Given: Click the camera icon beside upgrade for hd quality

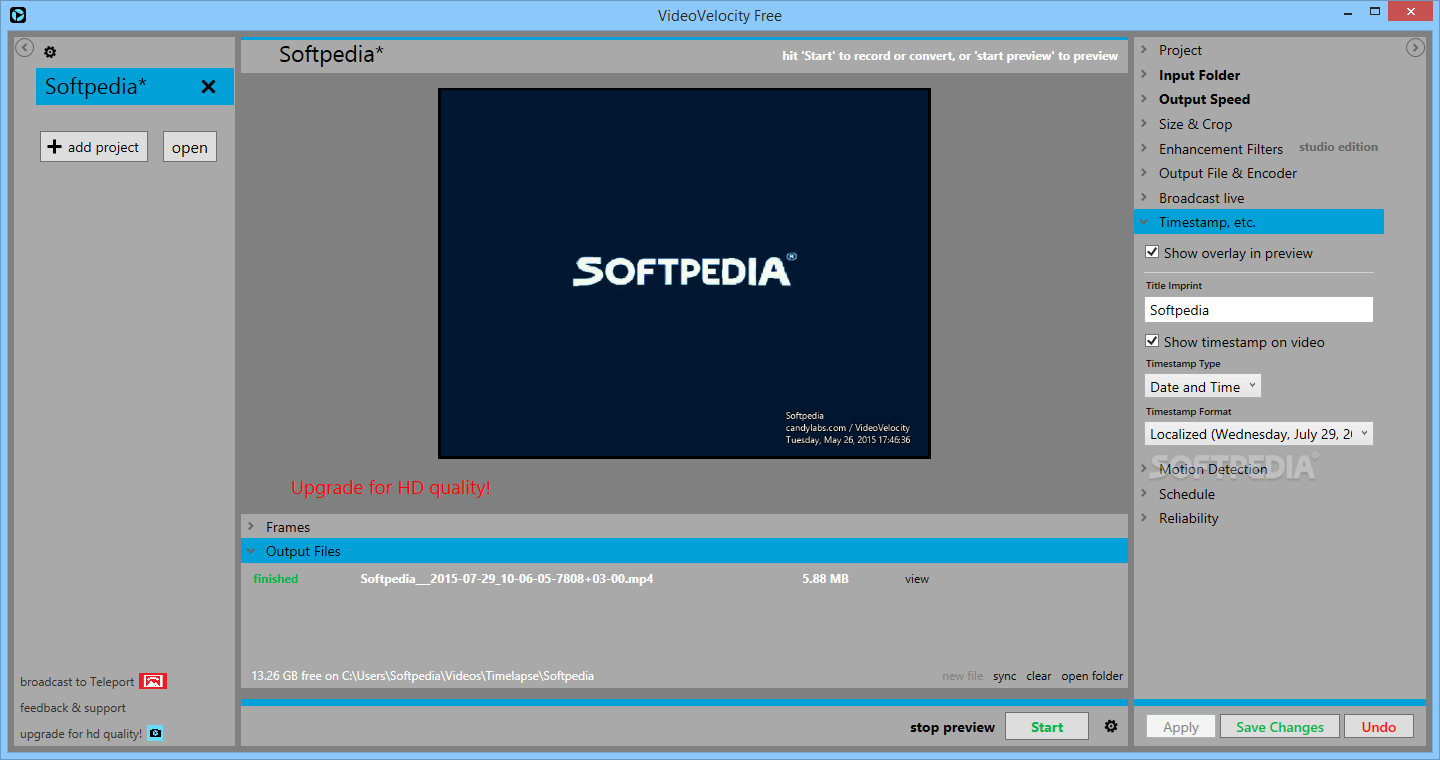Looking at the screenshot, I should pos(155,733).
